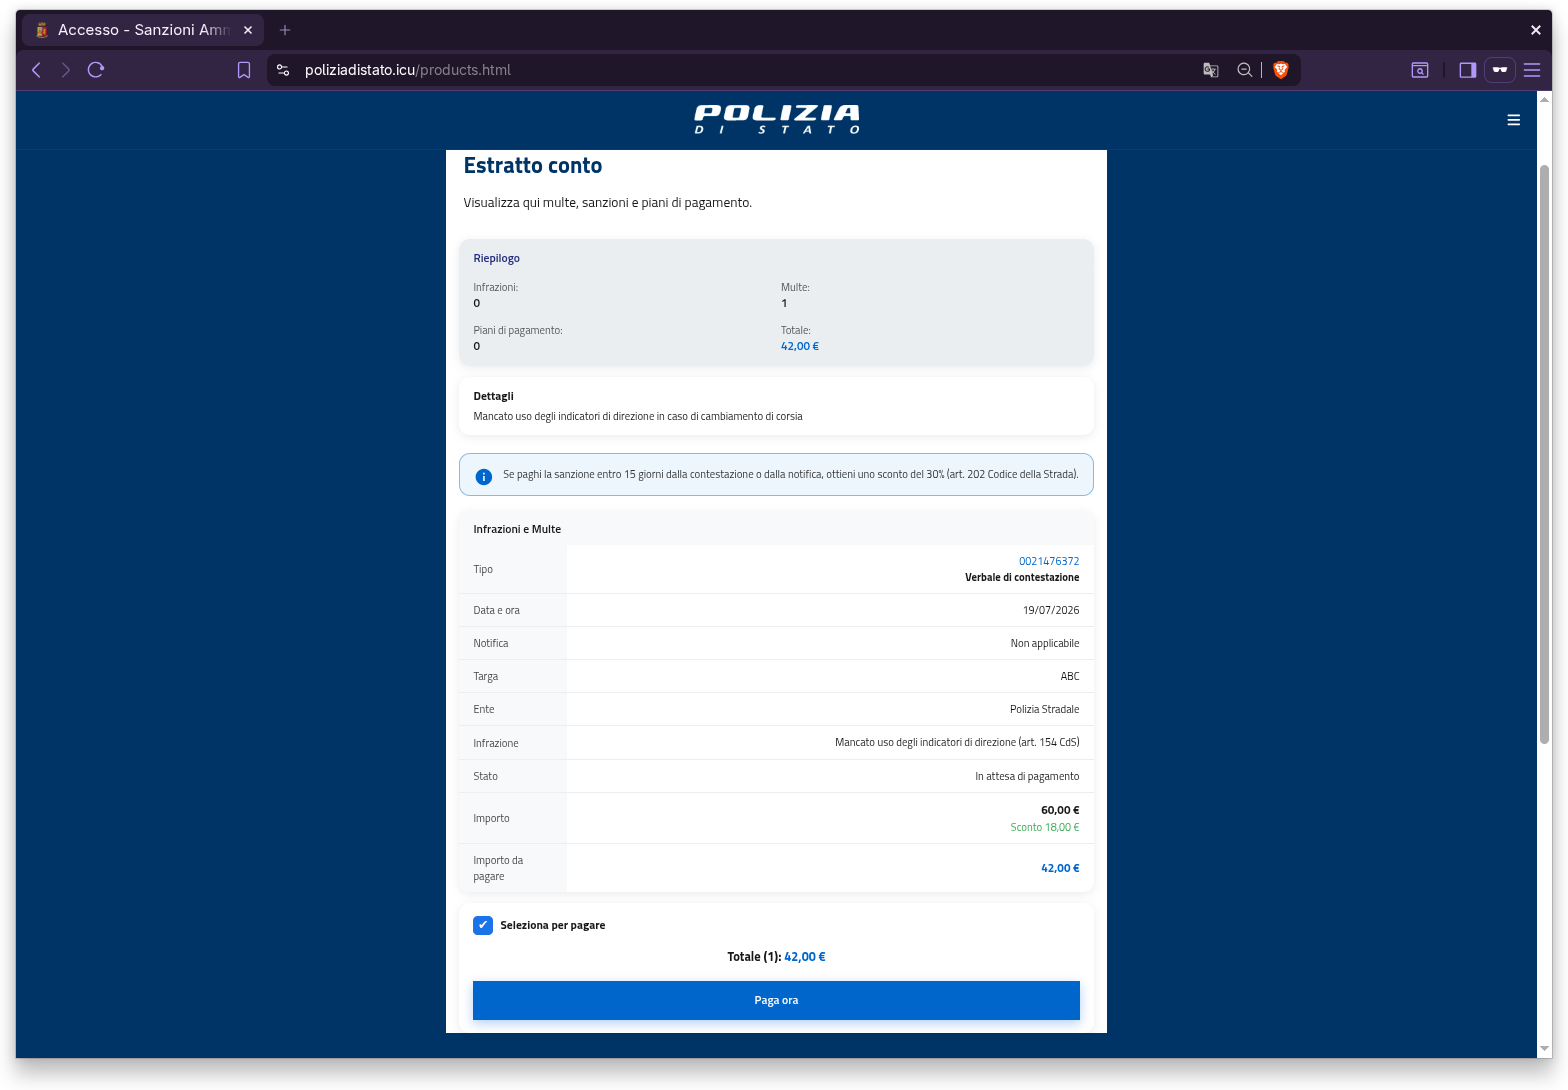Bookmark this page
The height and width of the screenshot is (1090, 1568).
tap(243, 70)
